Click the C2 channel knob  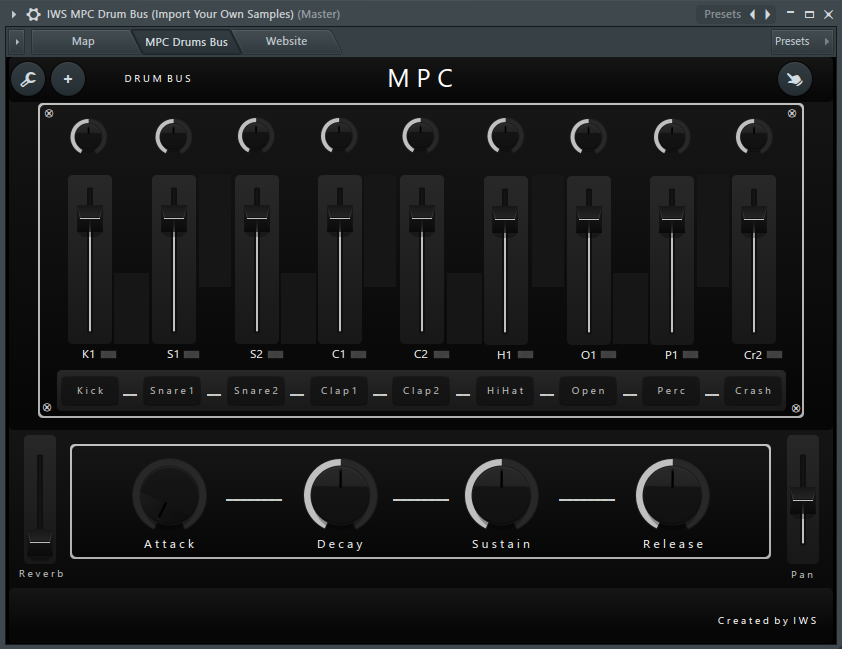(x=420, y=136)
